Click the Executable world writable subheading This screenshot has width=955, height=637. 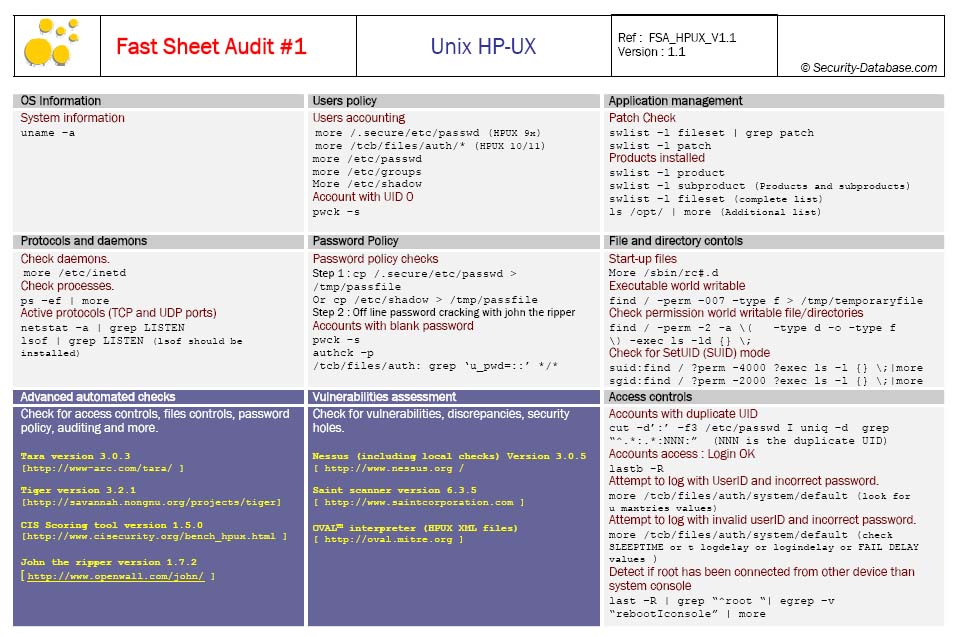point(677,286)
